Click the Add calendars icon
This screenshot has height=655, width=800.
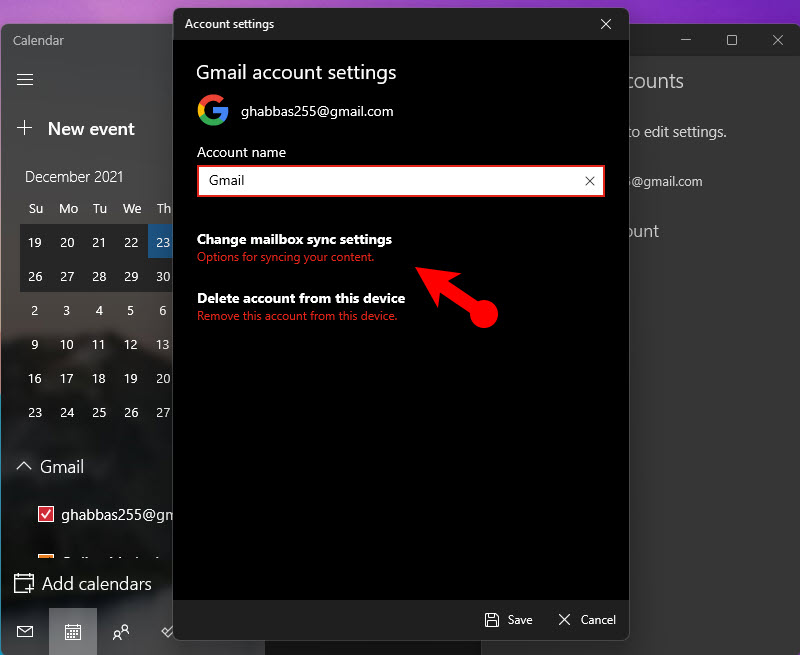(x=24, y=583)
